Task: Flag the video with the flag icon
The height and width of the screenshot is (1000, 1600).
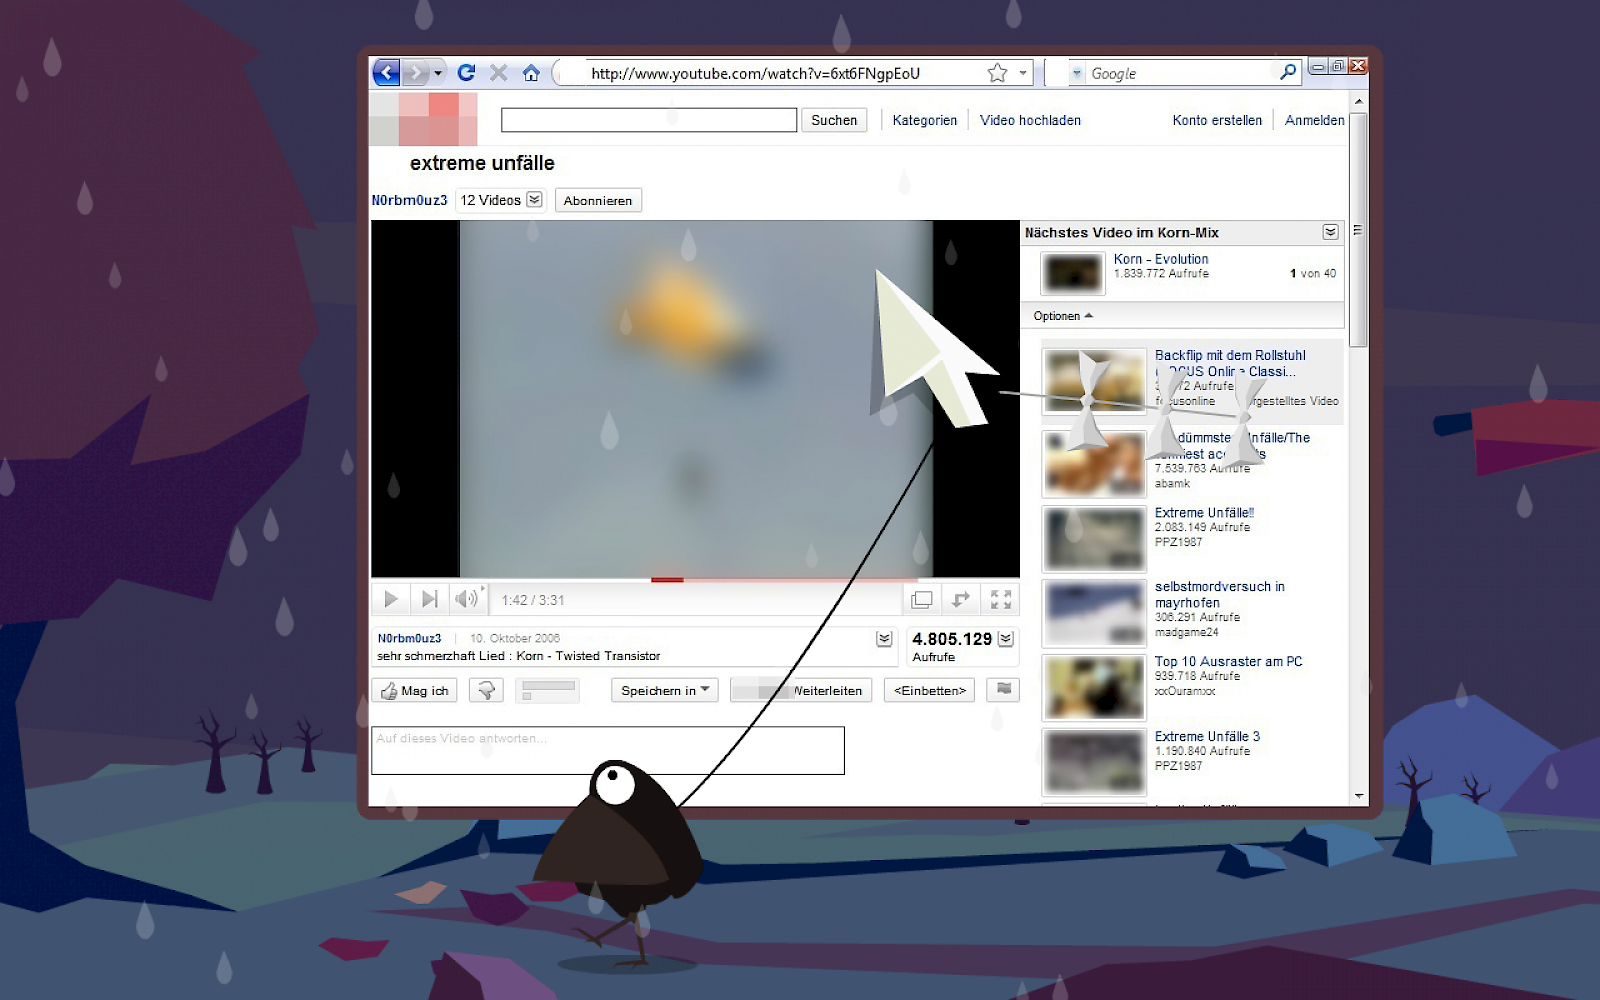Action: click(x=1003, y=689)
